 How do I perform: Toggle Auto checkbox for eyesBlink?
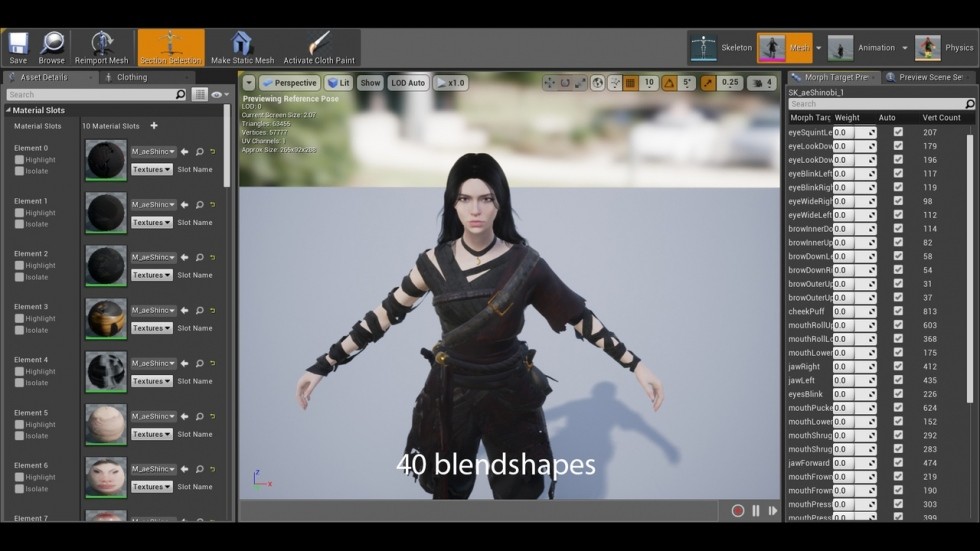tap(898, 394)
